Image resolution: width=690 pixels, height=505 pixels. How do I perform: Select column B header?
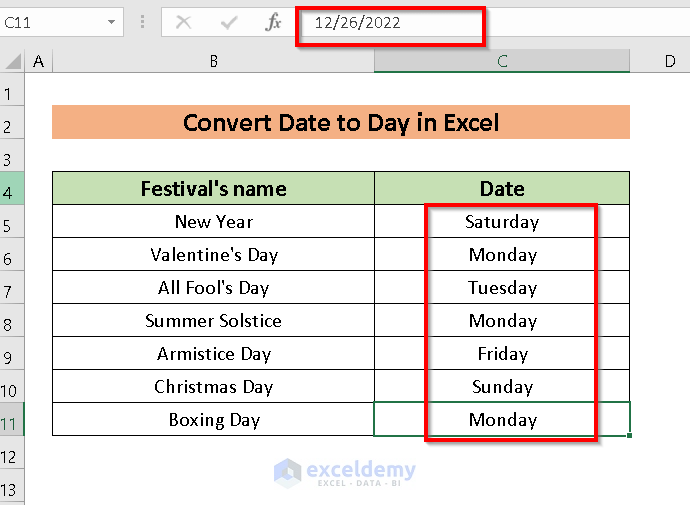(214, 61)
